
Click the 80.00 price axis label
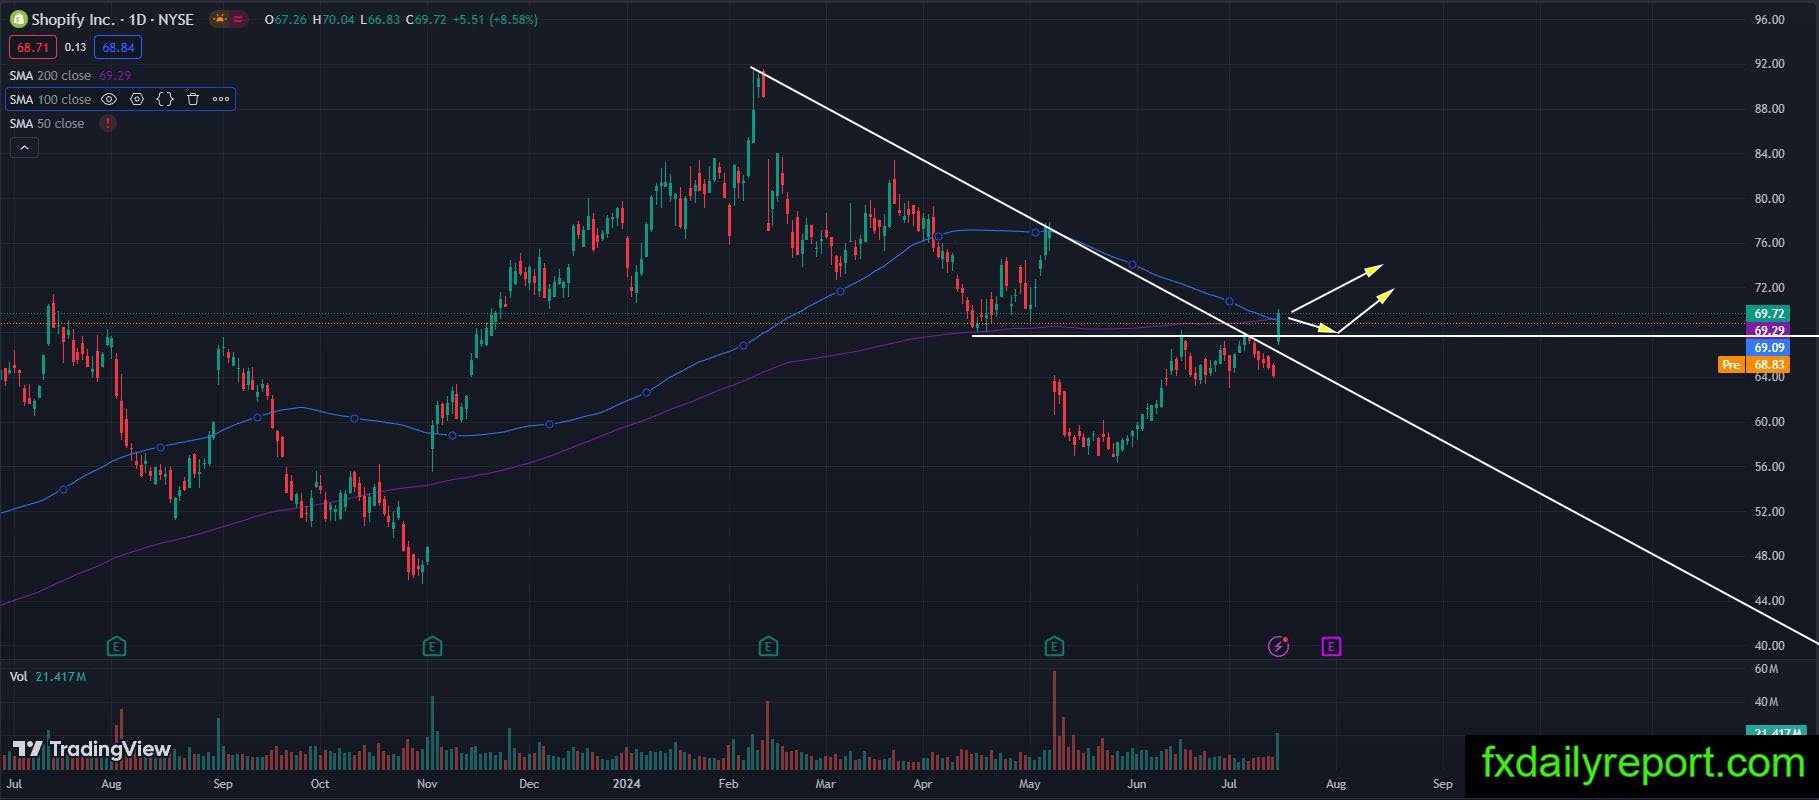click(1769, 199)
